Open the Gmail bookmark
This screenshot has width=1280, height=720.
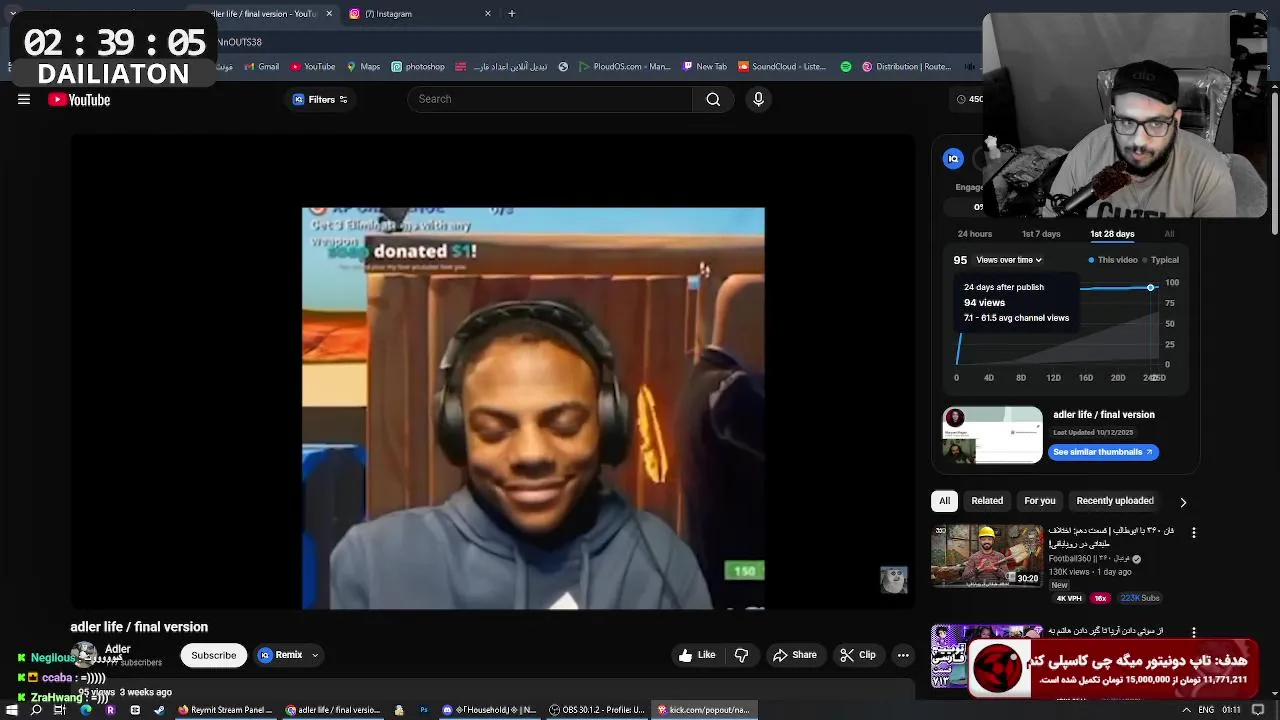(x=261, y=67)
